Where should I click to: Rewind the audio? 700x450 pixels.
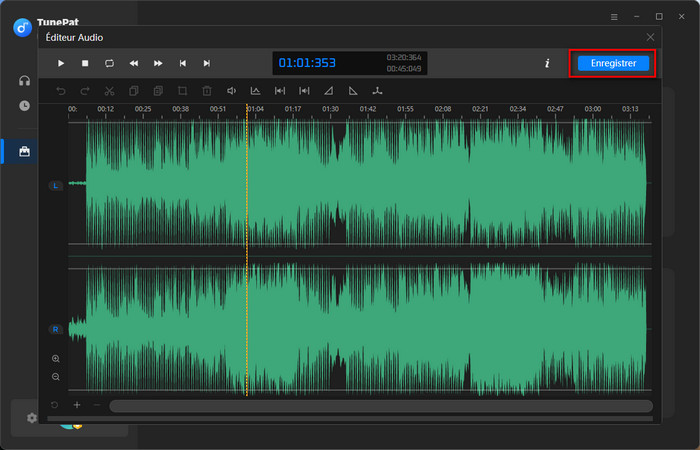(x=133, y=63)
